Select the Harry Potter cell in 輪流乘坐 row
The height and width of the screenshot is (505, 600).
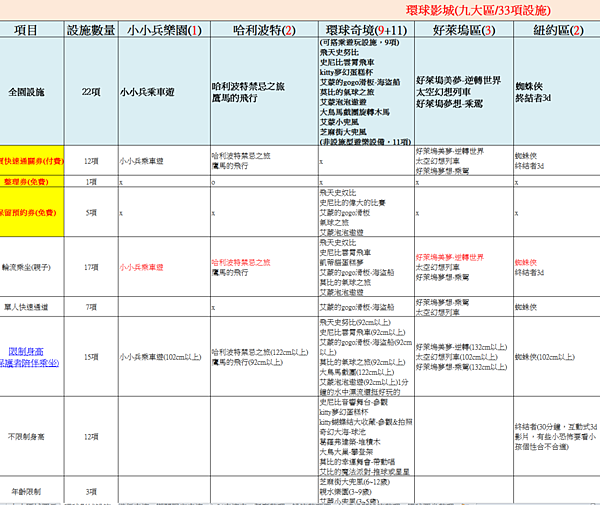(264, 267)
